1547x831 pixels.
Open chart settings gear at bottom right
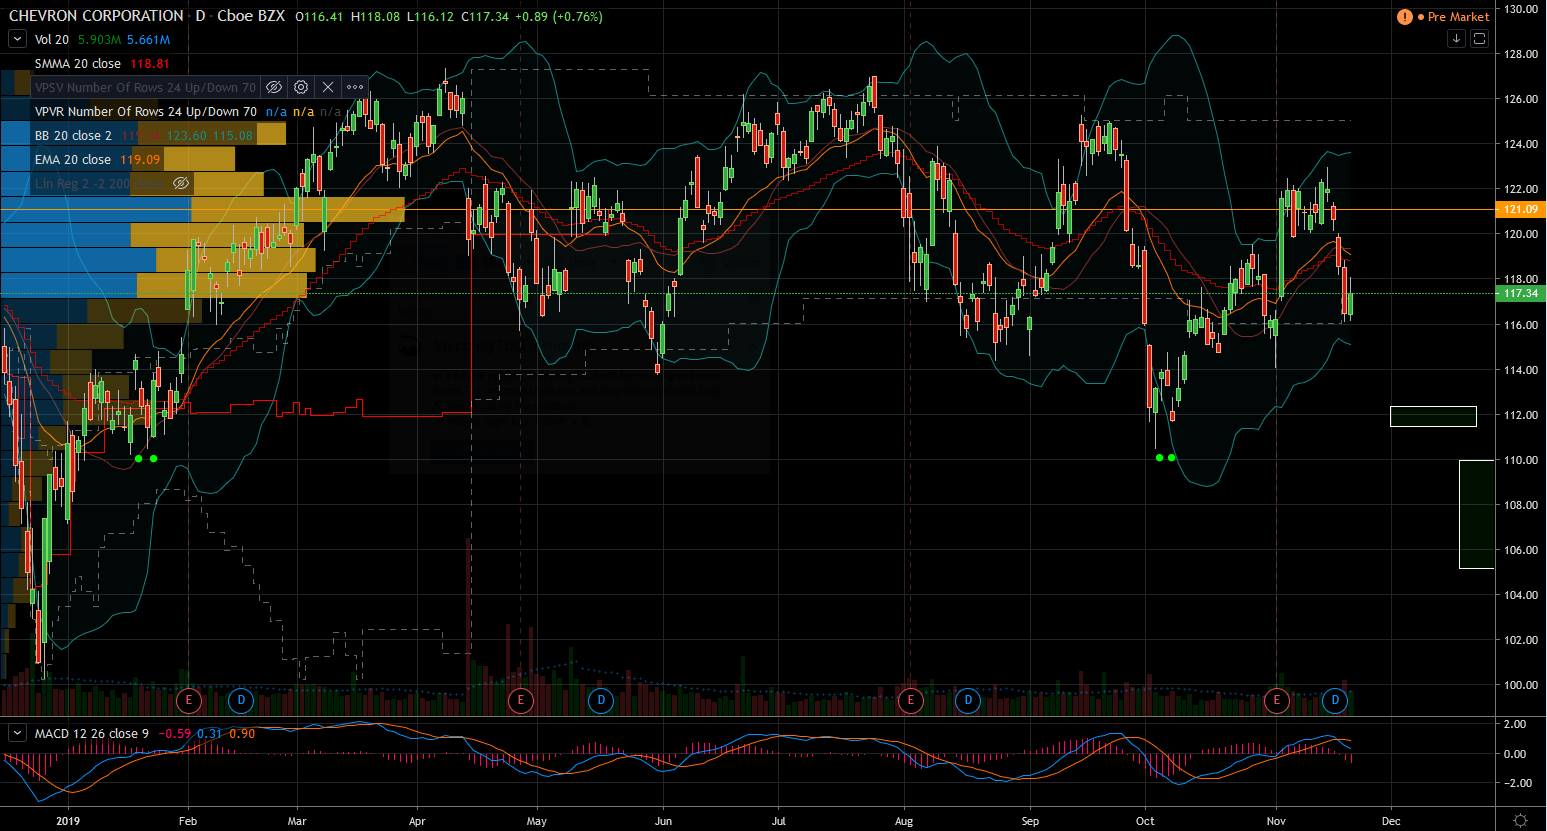click(1520, 820)
